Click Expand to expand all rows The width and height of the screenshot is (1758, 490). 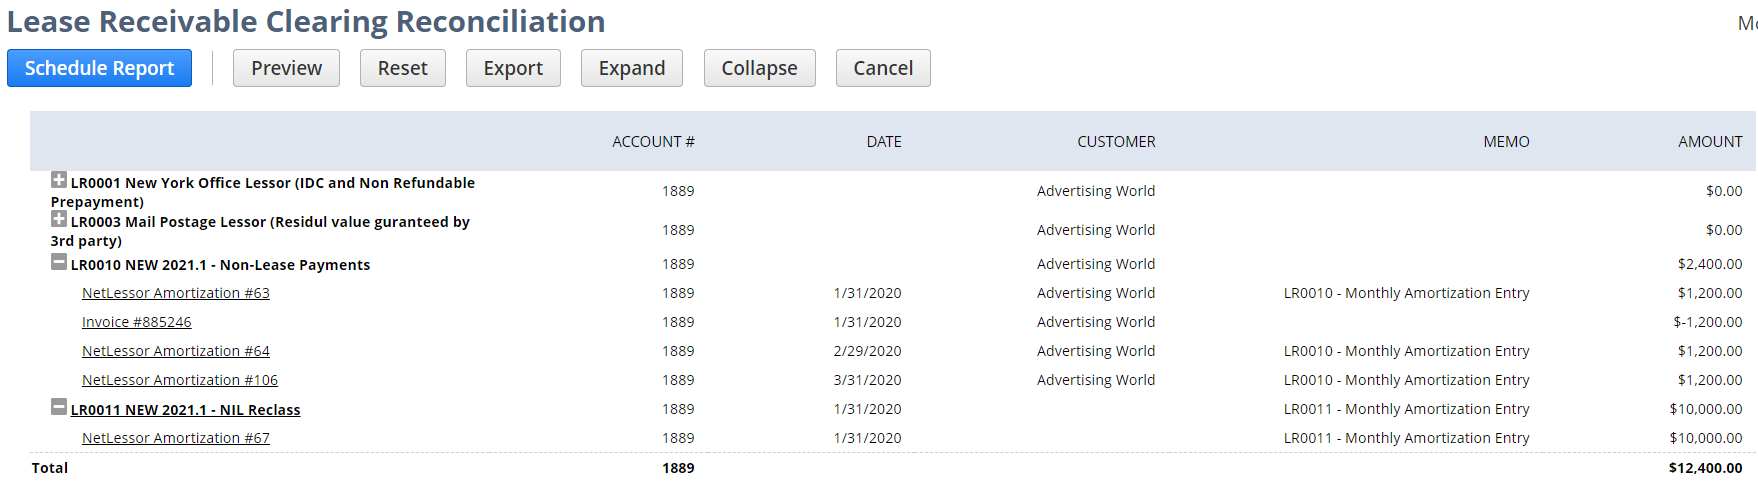[x=631, y=68]
